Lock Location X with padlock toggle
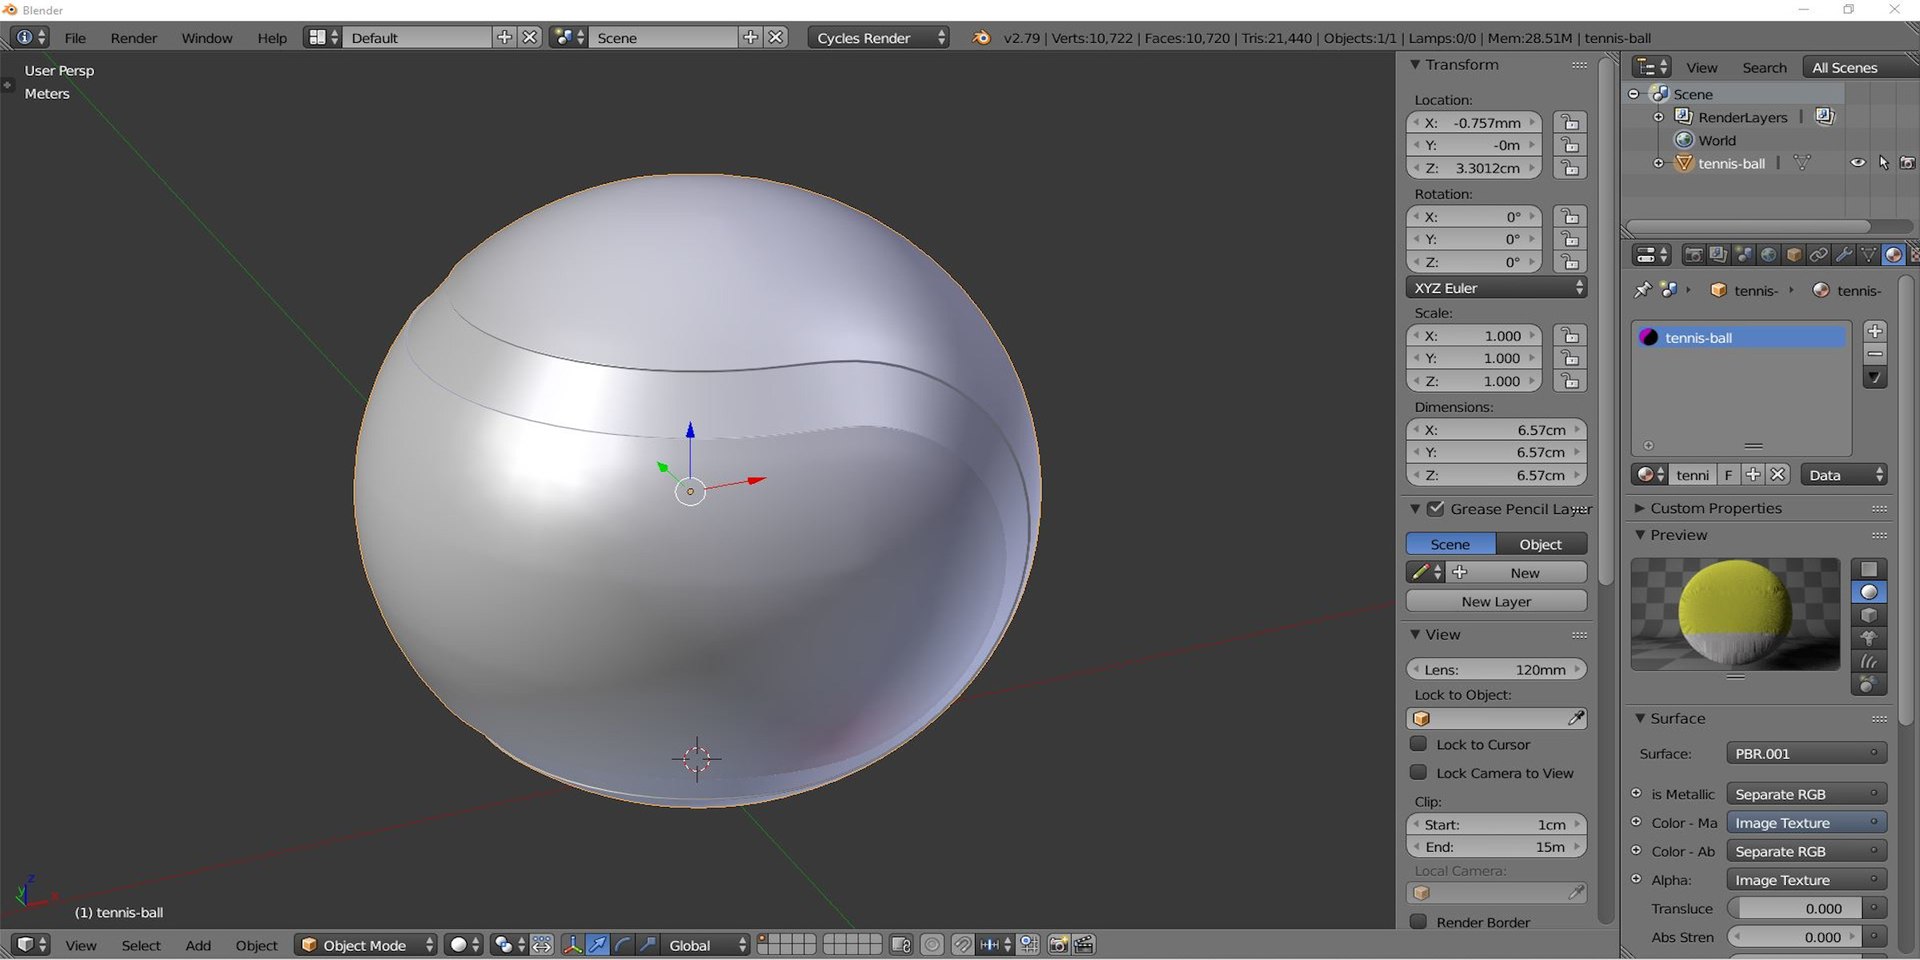The width and height of the screenshot is (1920, 960). 1570,122
